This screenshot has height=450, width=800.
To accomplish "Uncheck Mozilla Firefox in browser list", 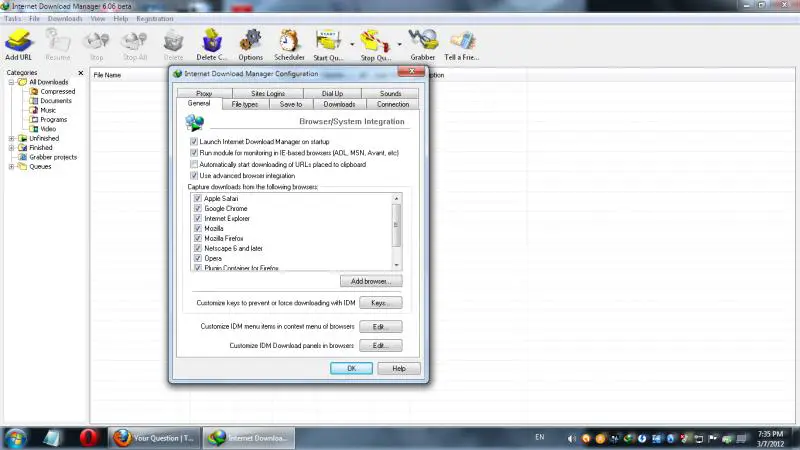I will pos(198,238).
